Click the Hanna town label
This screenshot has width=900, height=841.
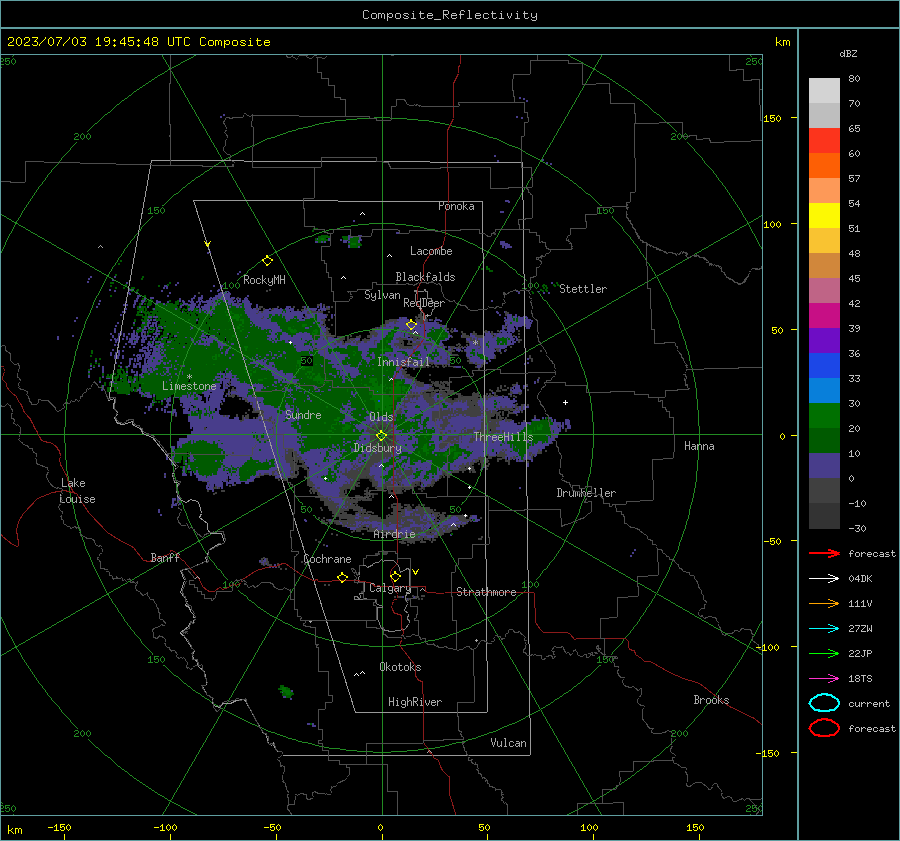[x=699, y=446]
